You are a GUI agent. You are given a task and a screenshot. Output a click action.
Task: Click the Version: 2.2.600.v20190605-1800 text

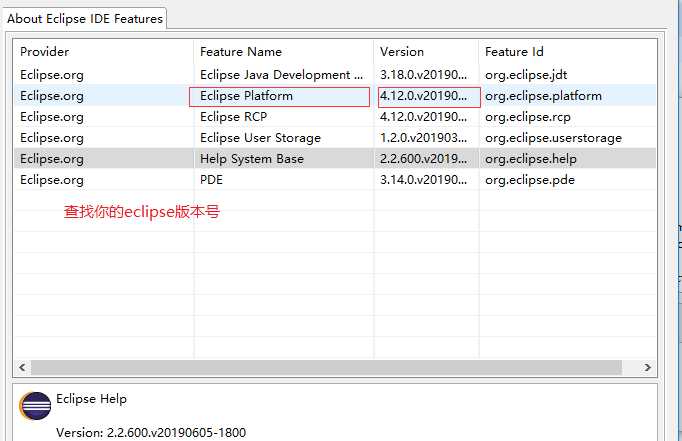pos(151,432)
